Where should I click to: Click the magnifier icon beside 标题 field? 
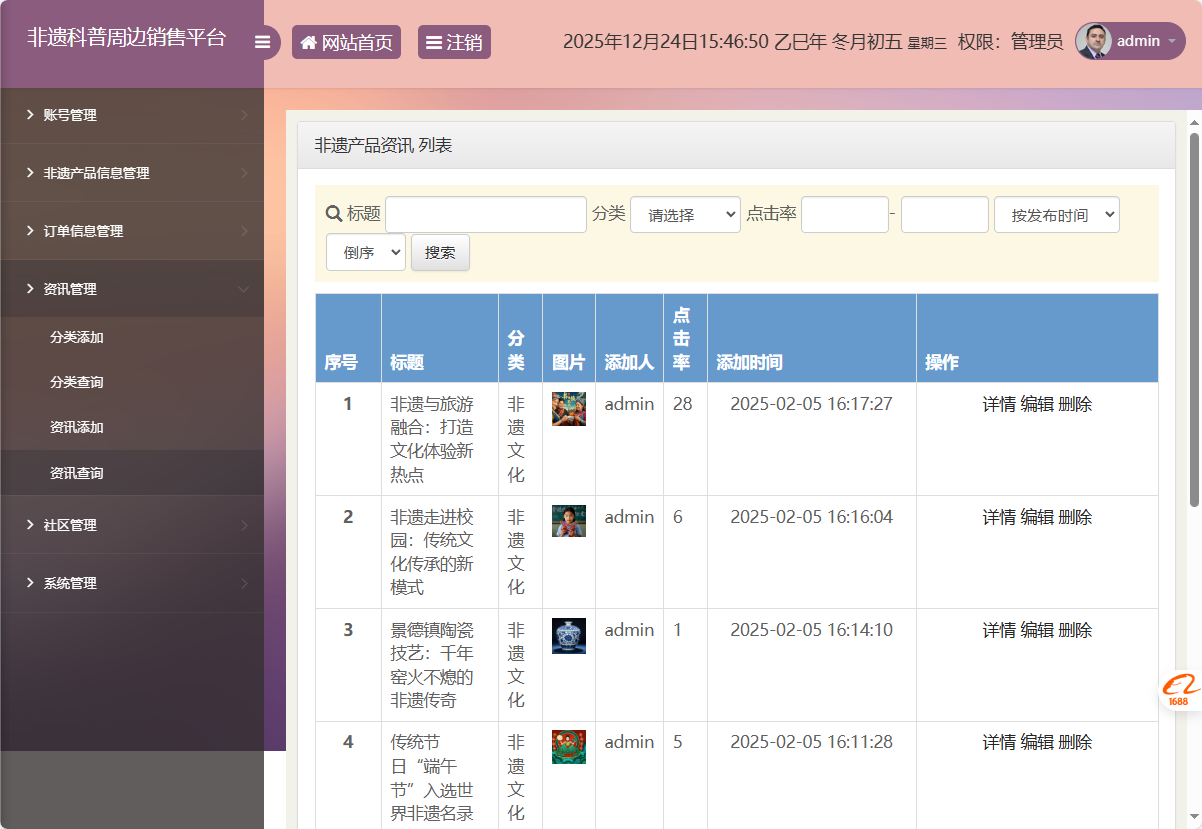[x=333, y=214]
